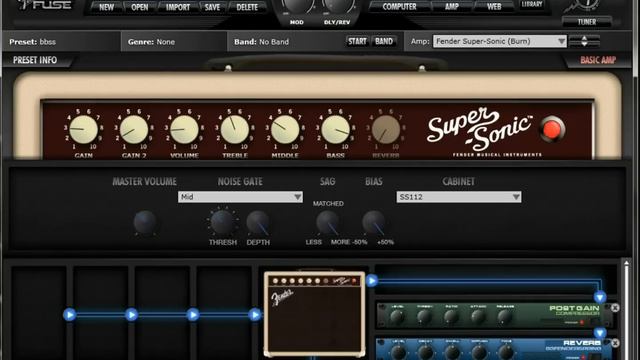This screenshot has height=360, width=640.
Task: Click the amp panel REVERB knob
Action: click(386, 130)
